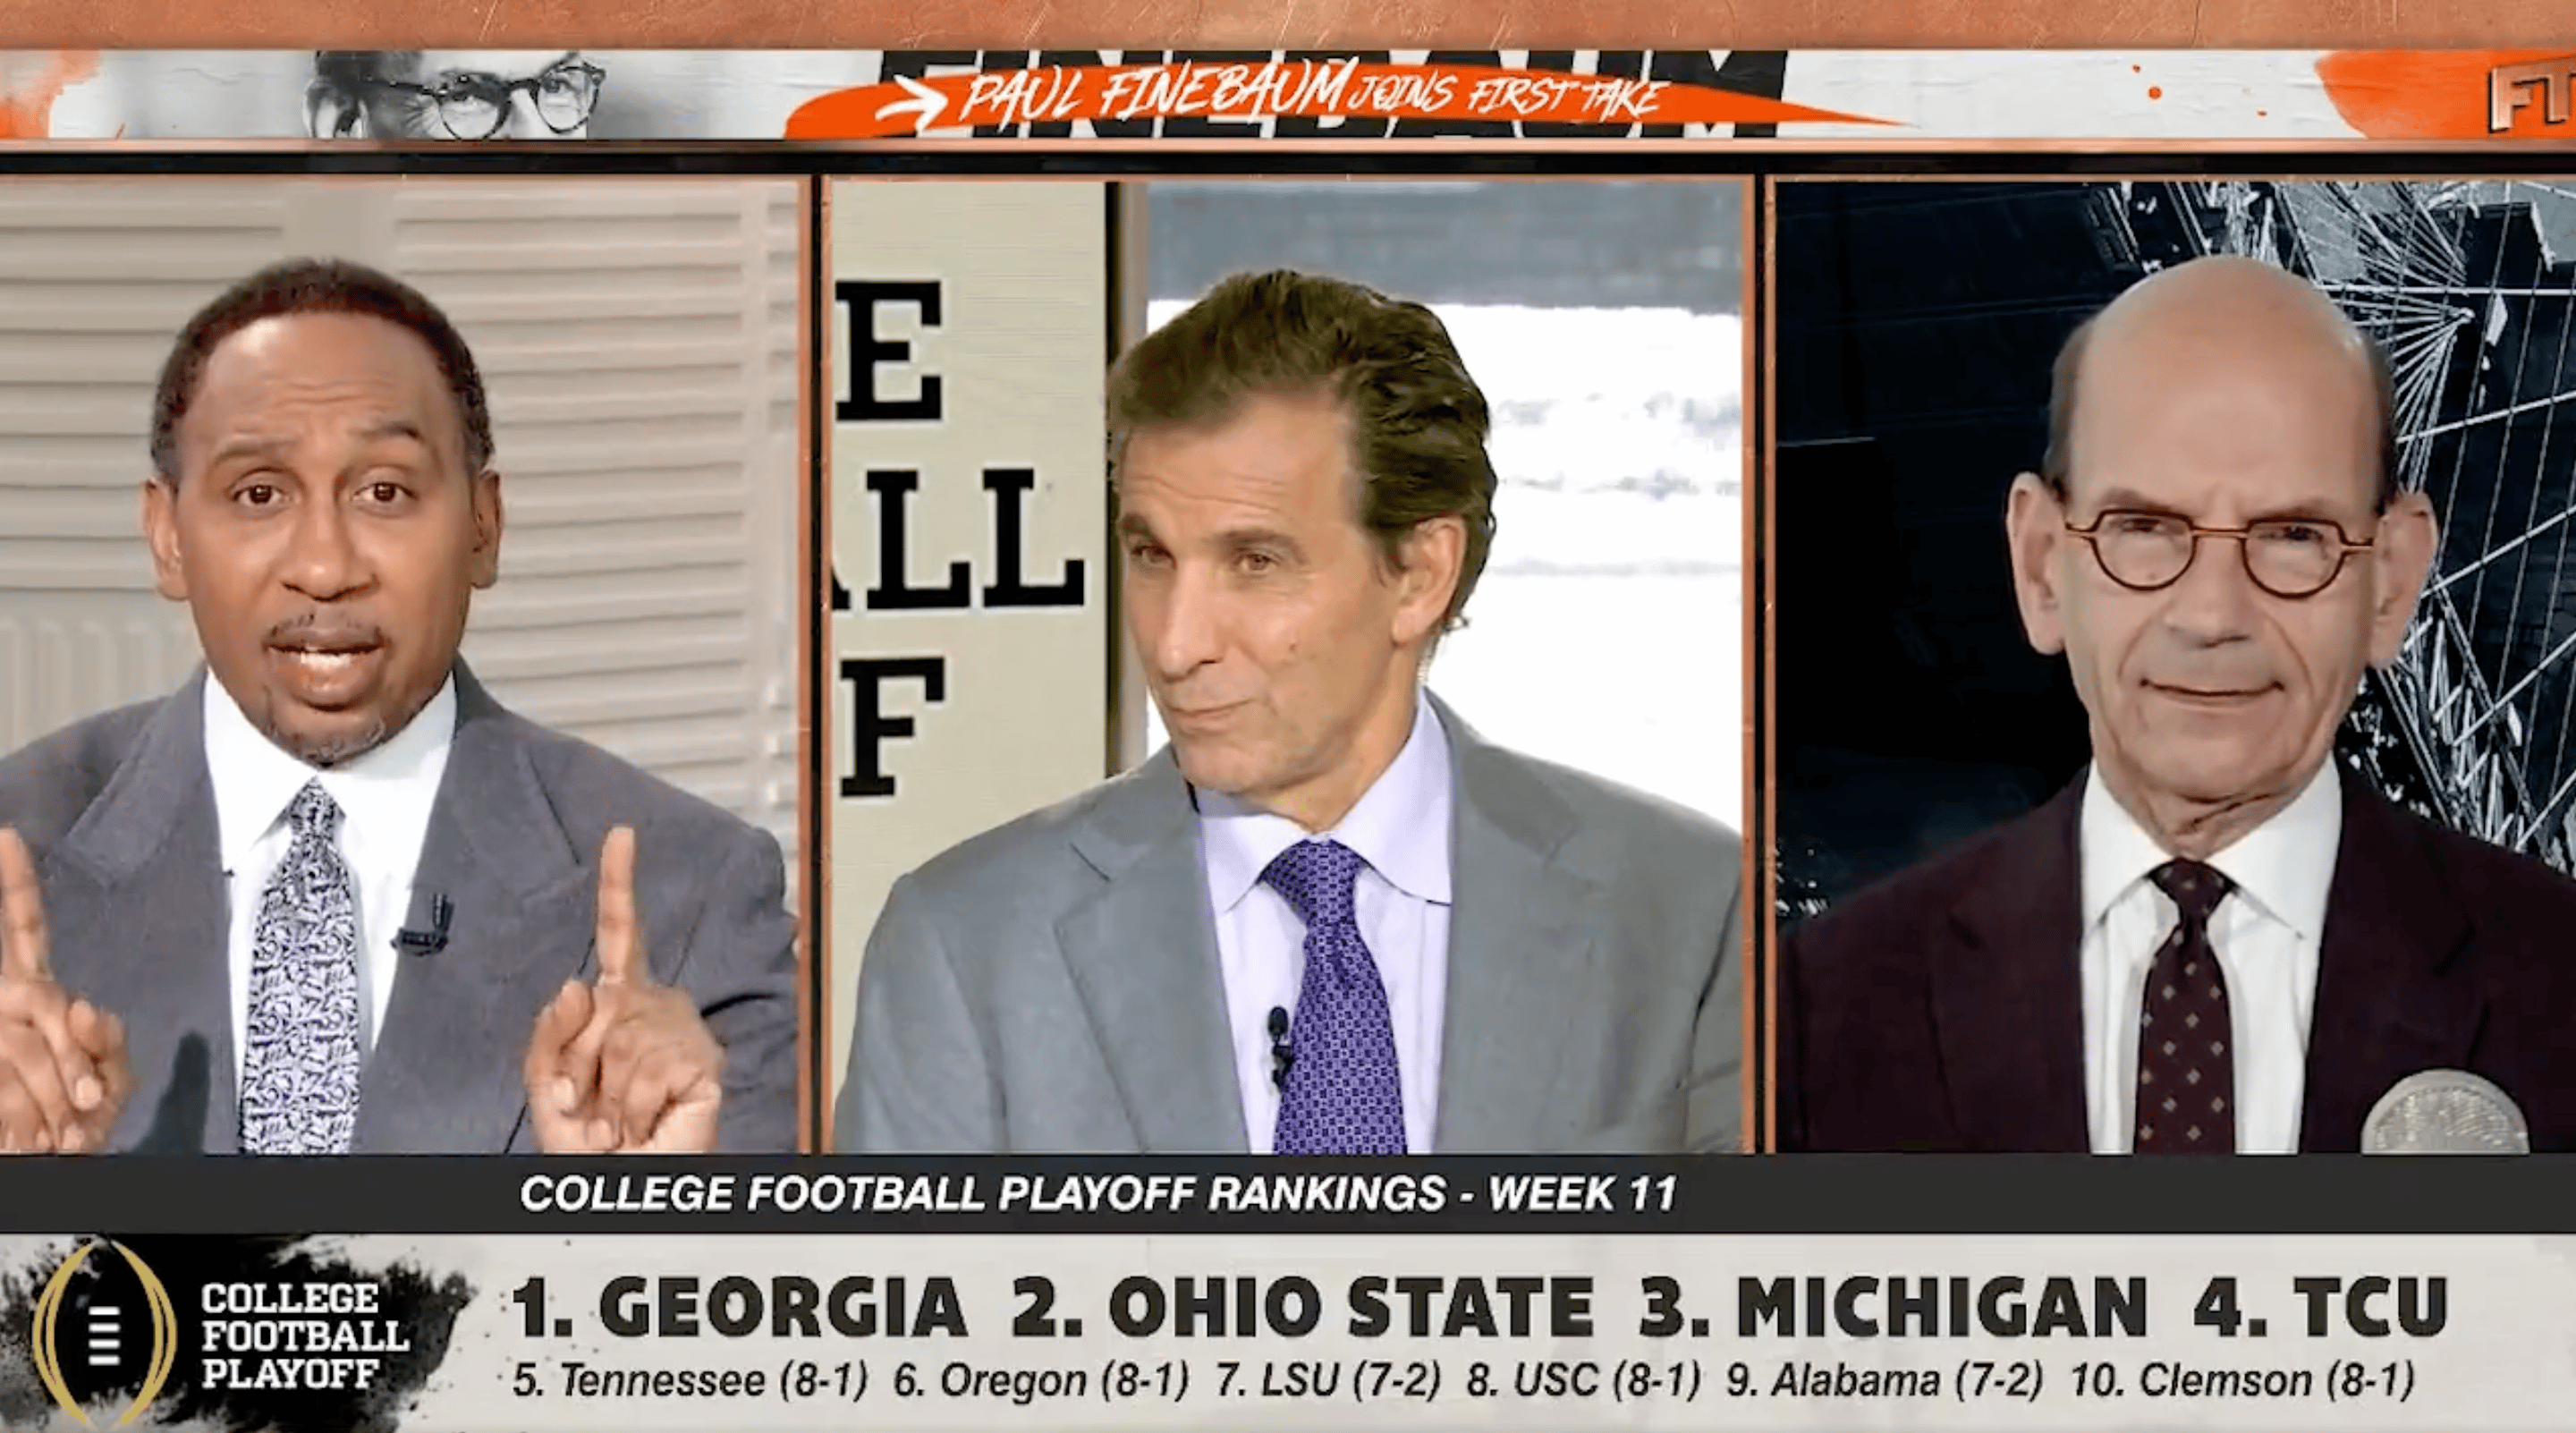Click 9. Alabama (7-2) entry
Image resolution: width=2576 pixels, height=1433 pixels.
(x=1885, y=1381)
